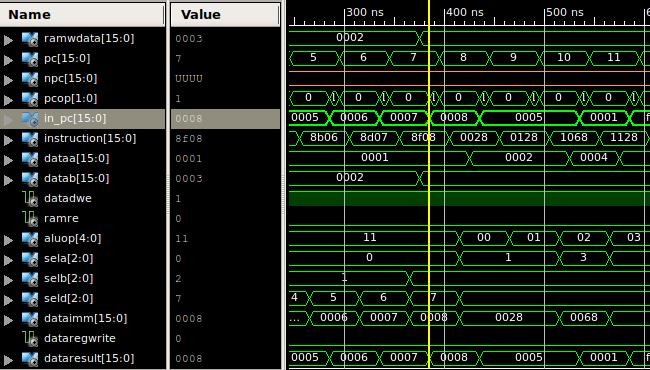
Task: Select the dataresult[15:0] signal name
Action: (89, 358)
